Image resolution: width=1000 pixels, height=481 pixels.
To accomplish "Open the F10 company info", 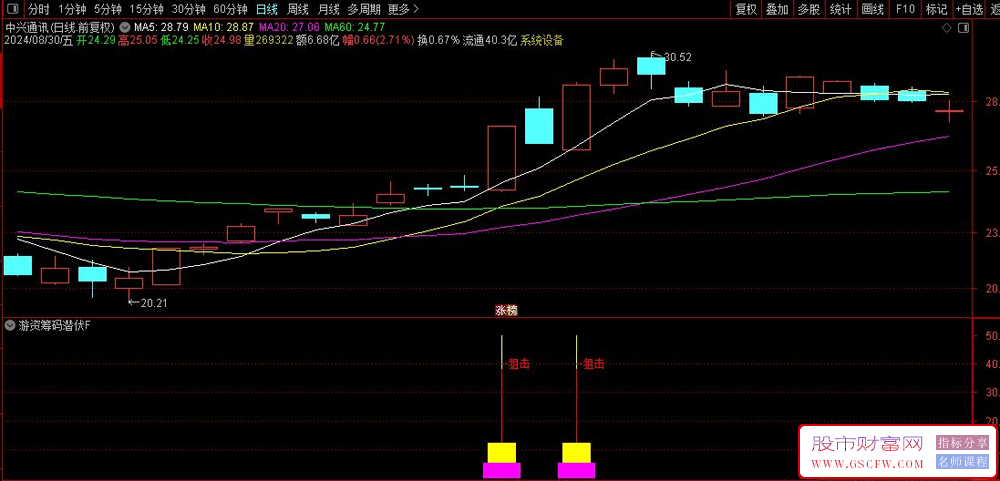I will pyautogui.click(x=904, y=9).
